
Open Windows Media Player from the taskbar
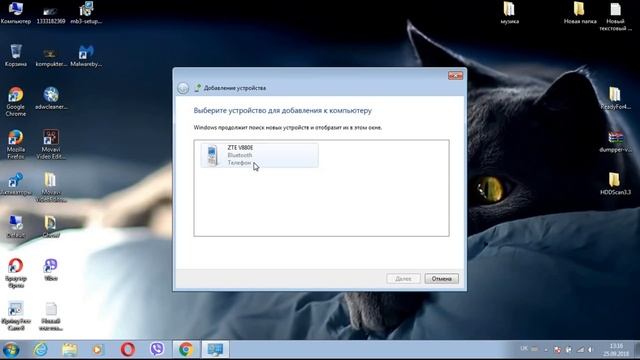coord(98,350)
